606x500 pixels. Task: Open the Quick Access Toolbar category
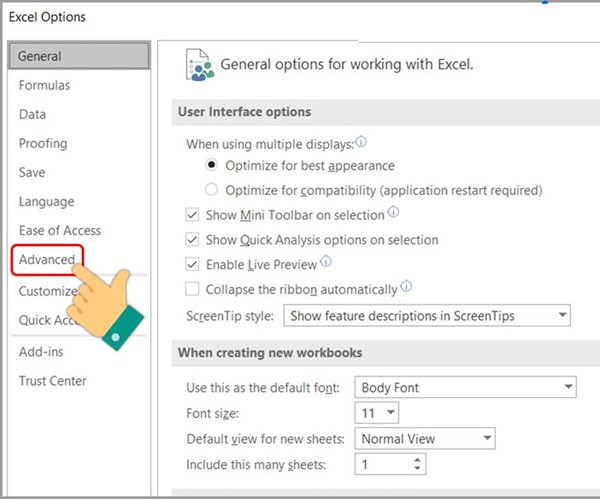coord(46,320)
